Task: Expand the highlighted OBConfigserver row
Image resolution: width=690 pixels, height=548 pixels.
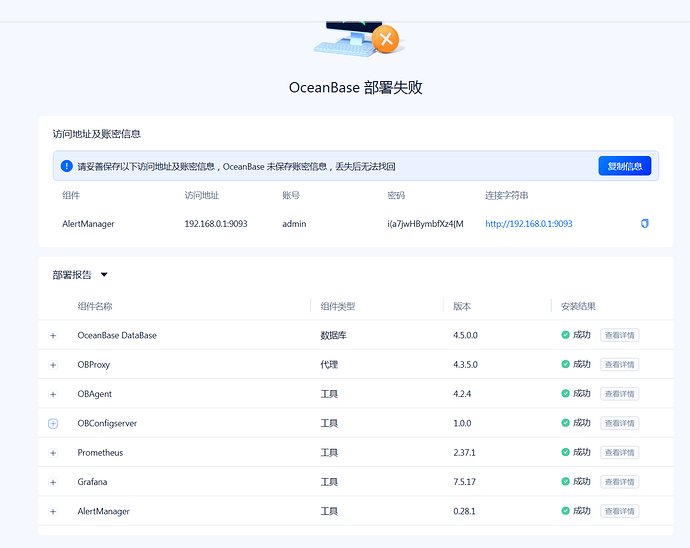Action: point(53,423)
